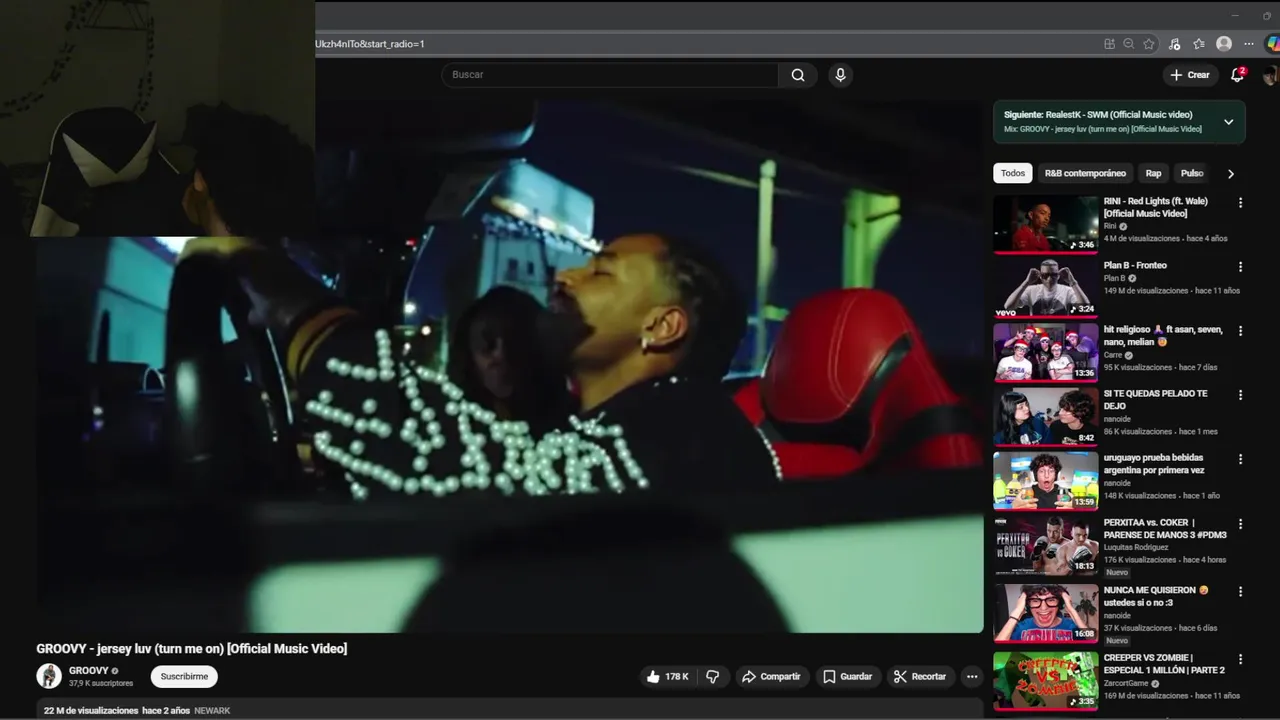The image size is (1280, 720).
Task: Click into the Buscar search field
Action: pyautogui.click(x=610, y=75)
